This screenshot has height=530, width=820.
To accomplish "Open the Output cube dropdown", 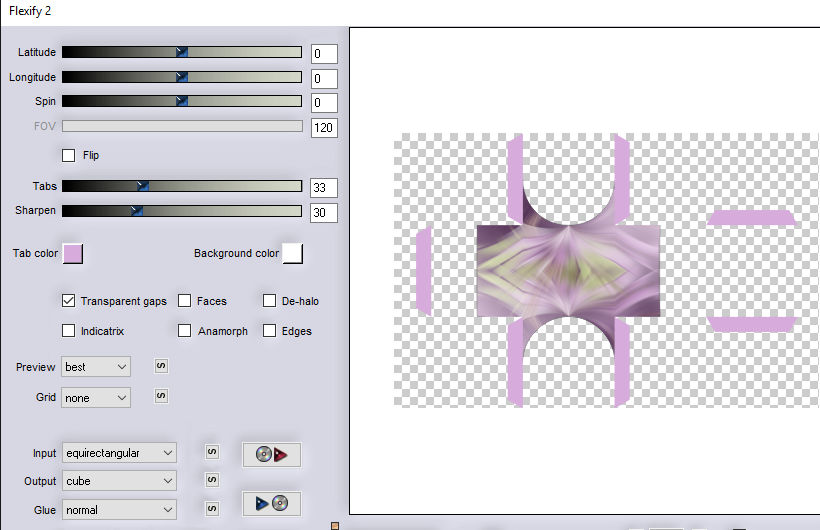I will tap(119, 481).
